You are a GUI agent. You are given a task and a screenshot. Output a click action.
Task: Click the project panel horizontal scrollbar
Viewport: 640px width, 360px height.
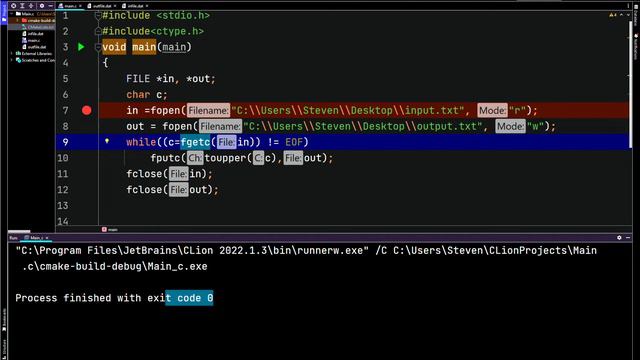click(x=19, y=231)
